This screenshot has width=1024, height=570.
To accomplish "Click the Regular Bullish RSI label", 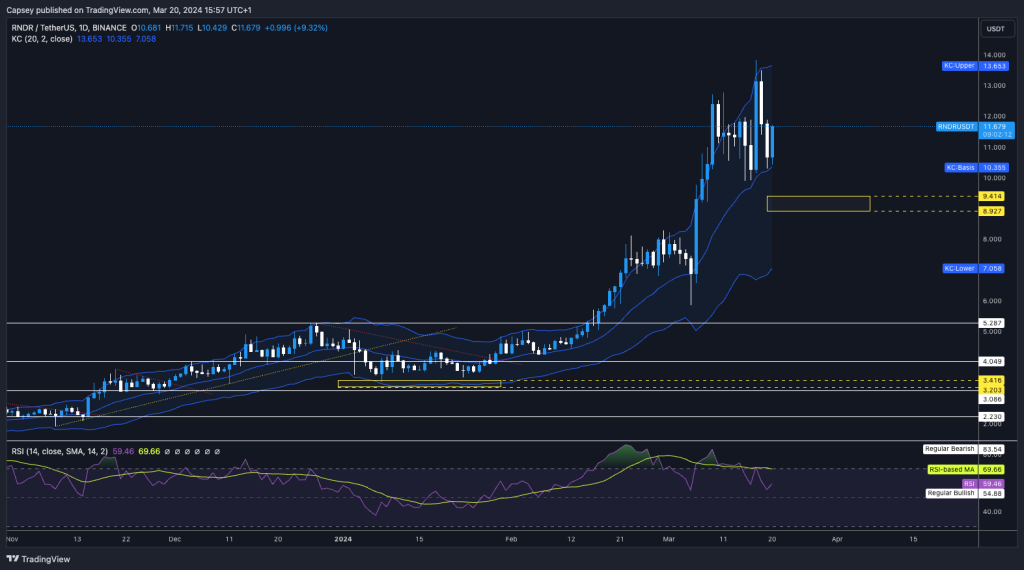I will [x=950, y=493].
